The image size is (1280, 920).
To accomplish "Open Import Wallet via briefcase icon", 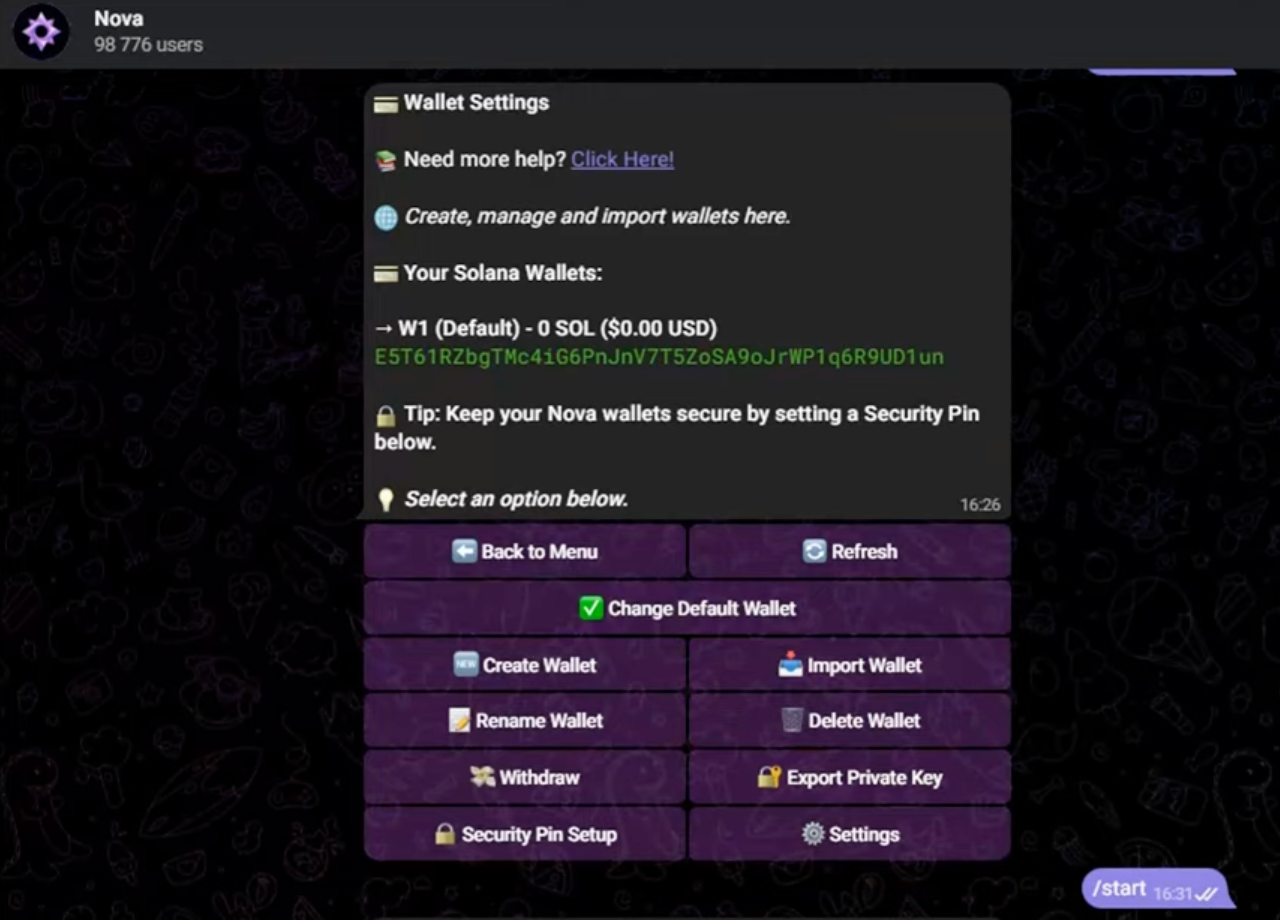I will click(x=792, y=664).
